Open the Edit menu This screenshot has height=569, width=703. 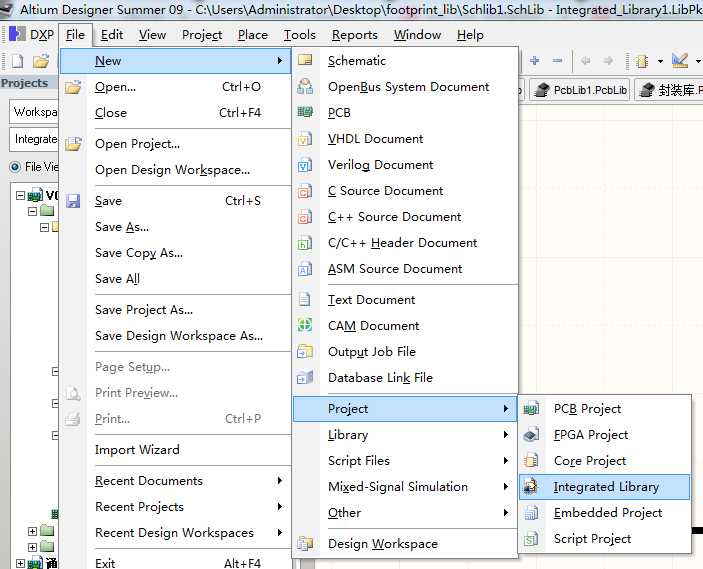coord(112,35)
